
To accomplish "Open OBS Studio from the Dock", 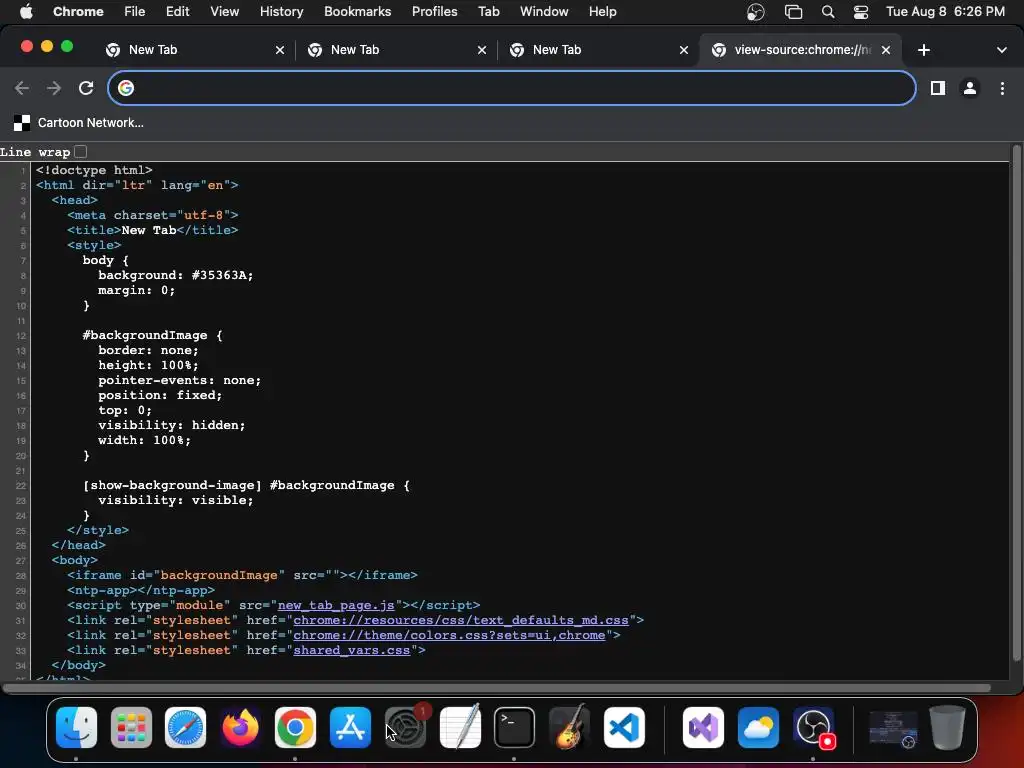I will [x=813, y=728].
